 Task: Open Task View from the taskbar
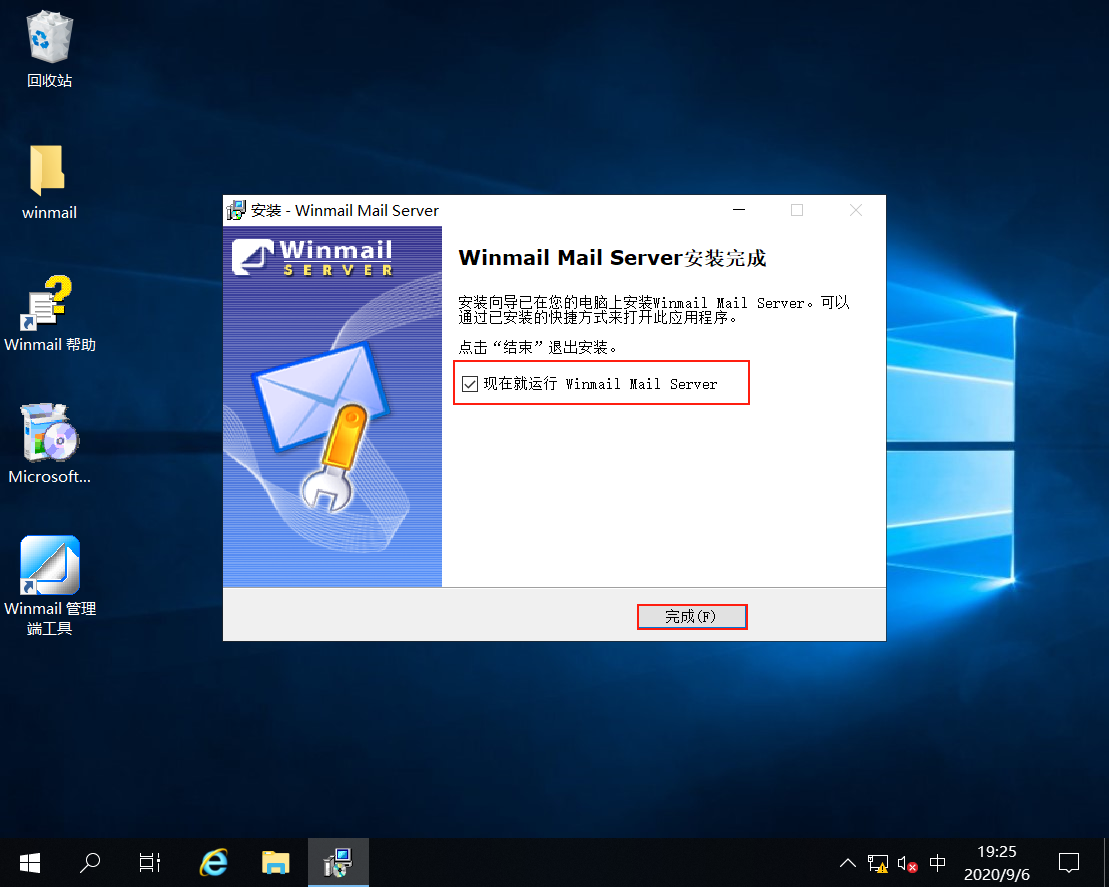(x=149, y=862)
